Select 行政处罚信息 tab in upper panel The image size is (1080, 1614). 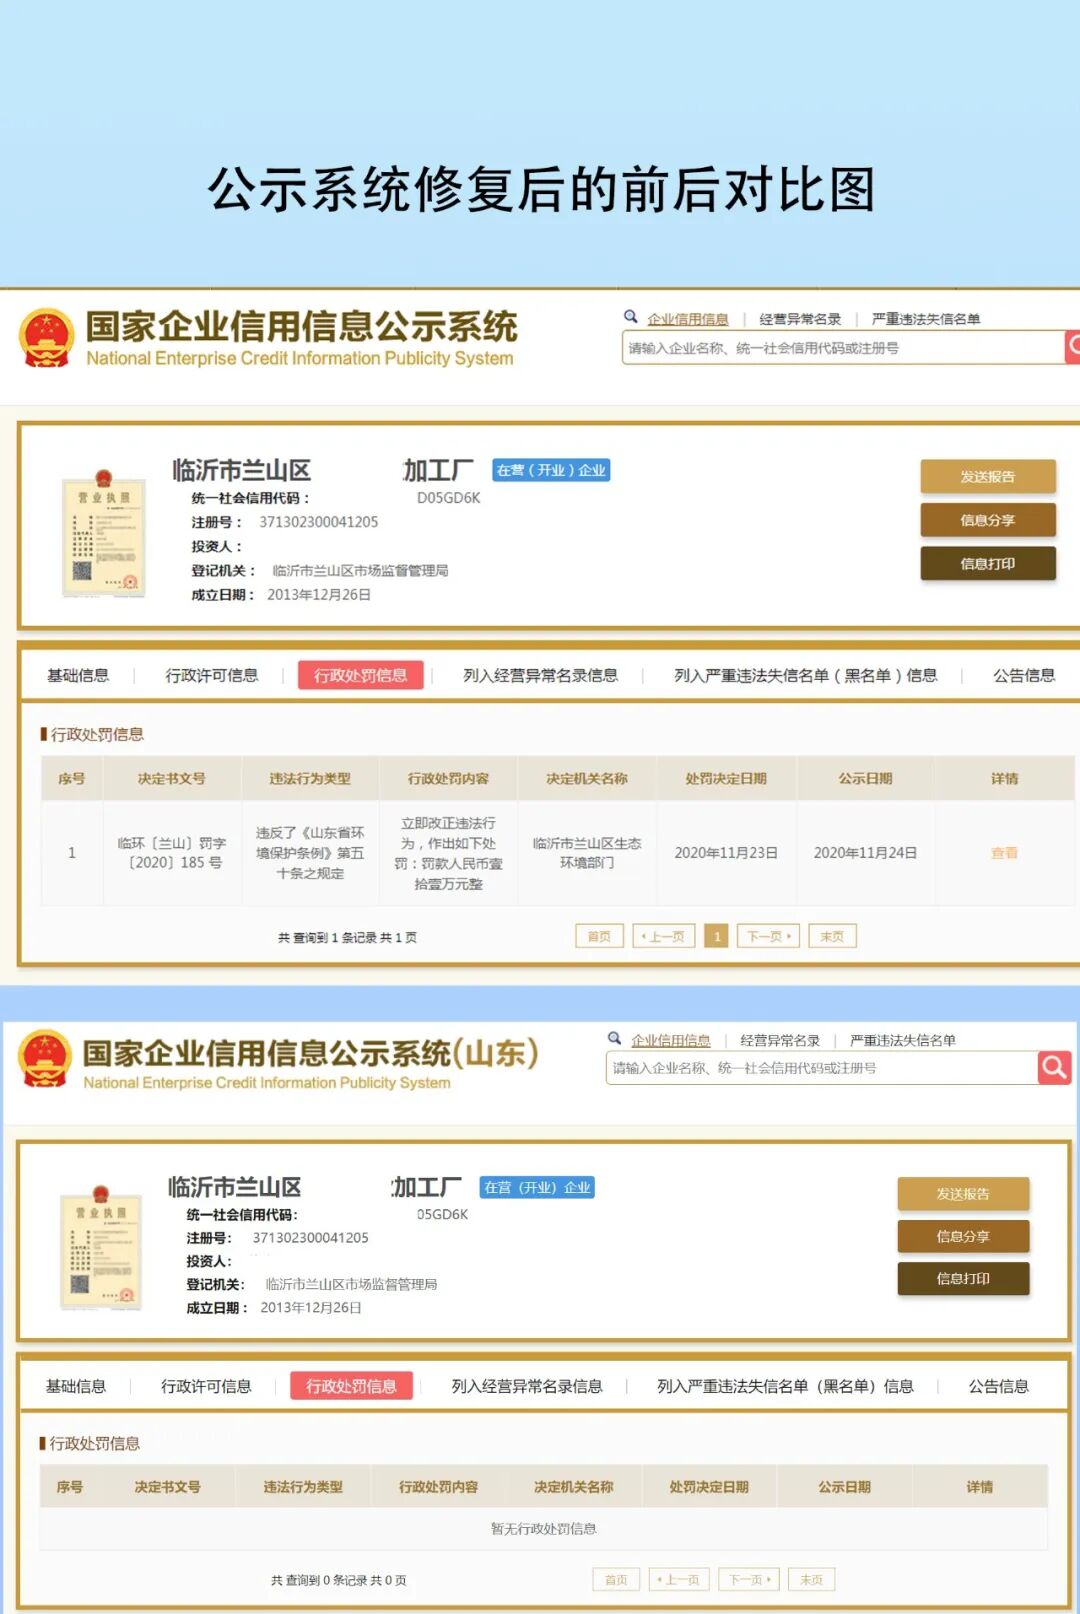(x=360, y=676)
